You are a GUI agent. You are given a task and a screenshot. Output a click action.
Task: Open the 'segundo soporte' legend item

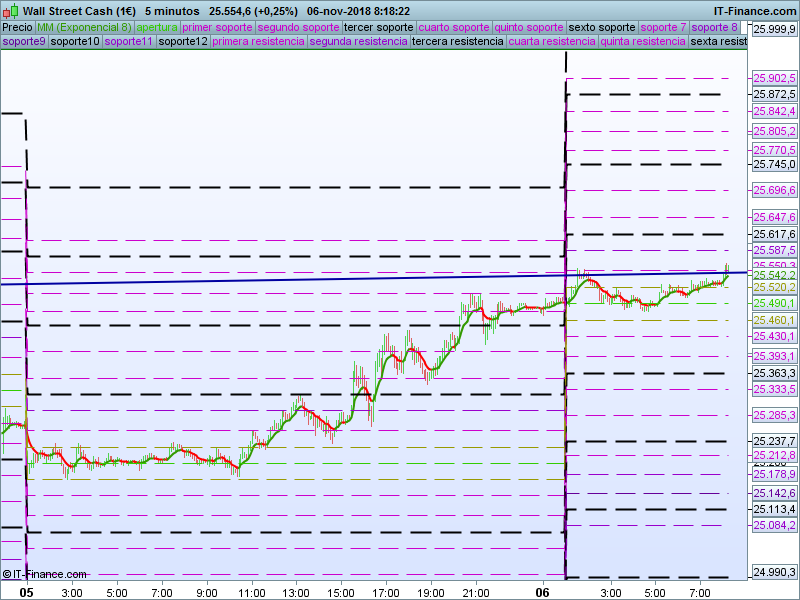click(298, 27)
